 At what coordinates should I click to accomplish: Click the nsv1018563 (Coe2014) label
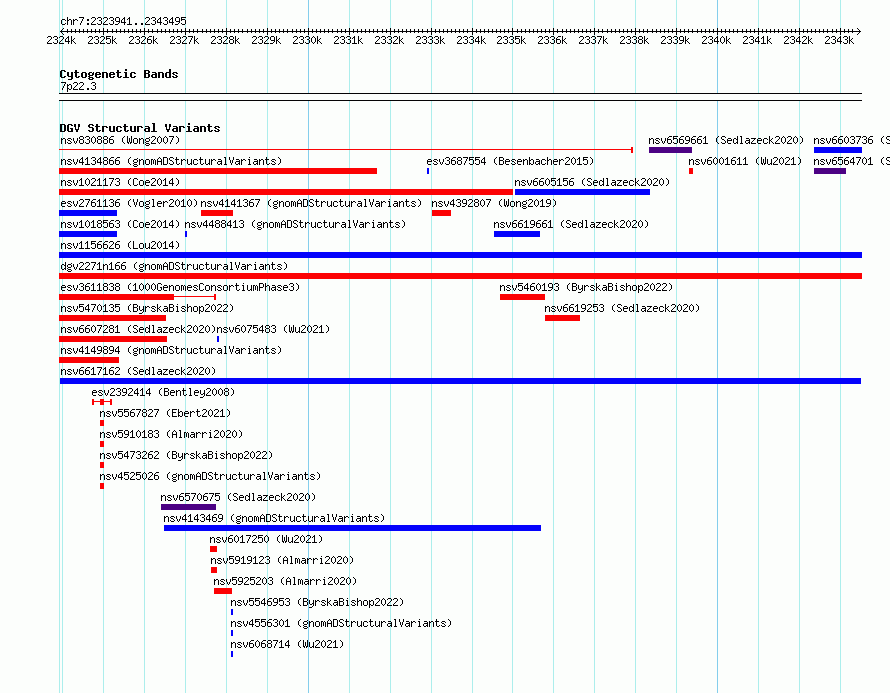(120, 224)
